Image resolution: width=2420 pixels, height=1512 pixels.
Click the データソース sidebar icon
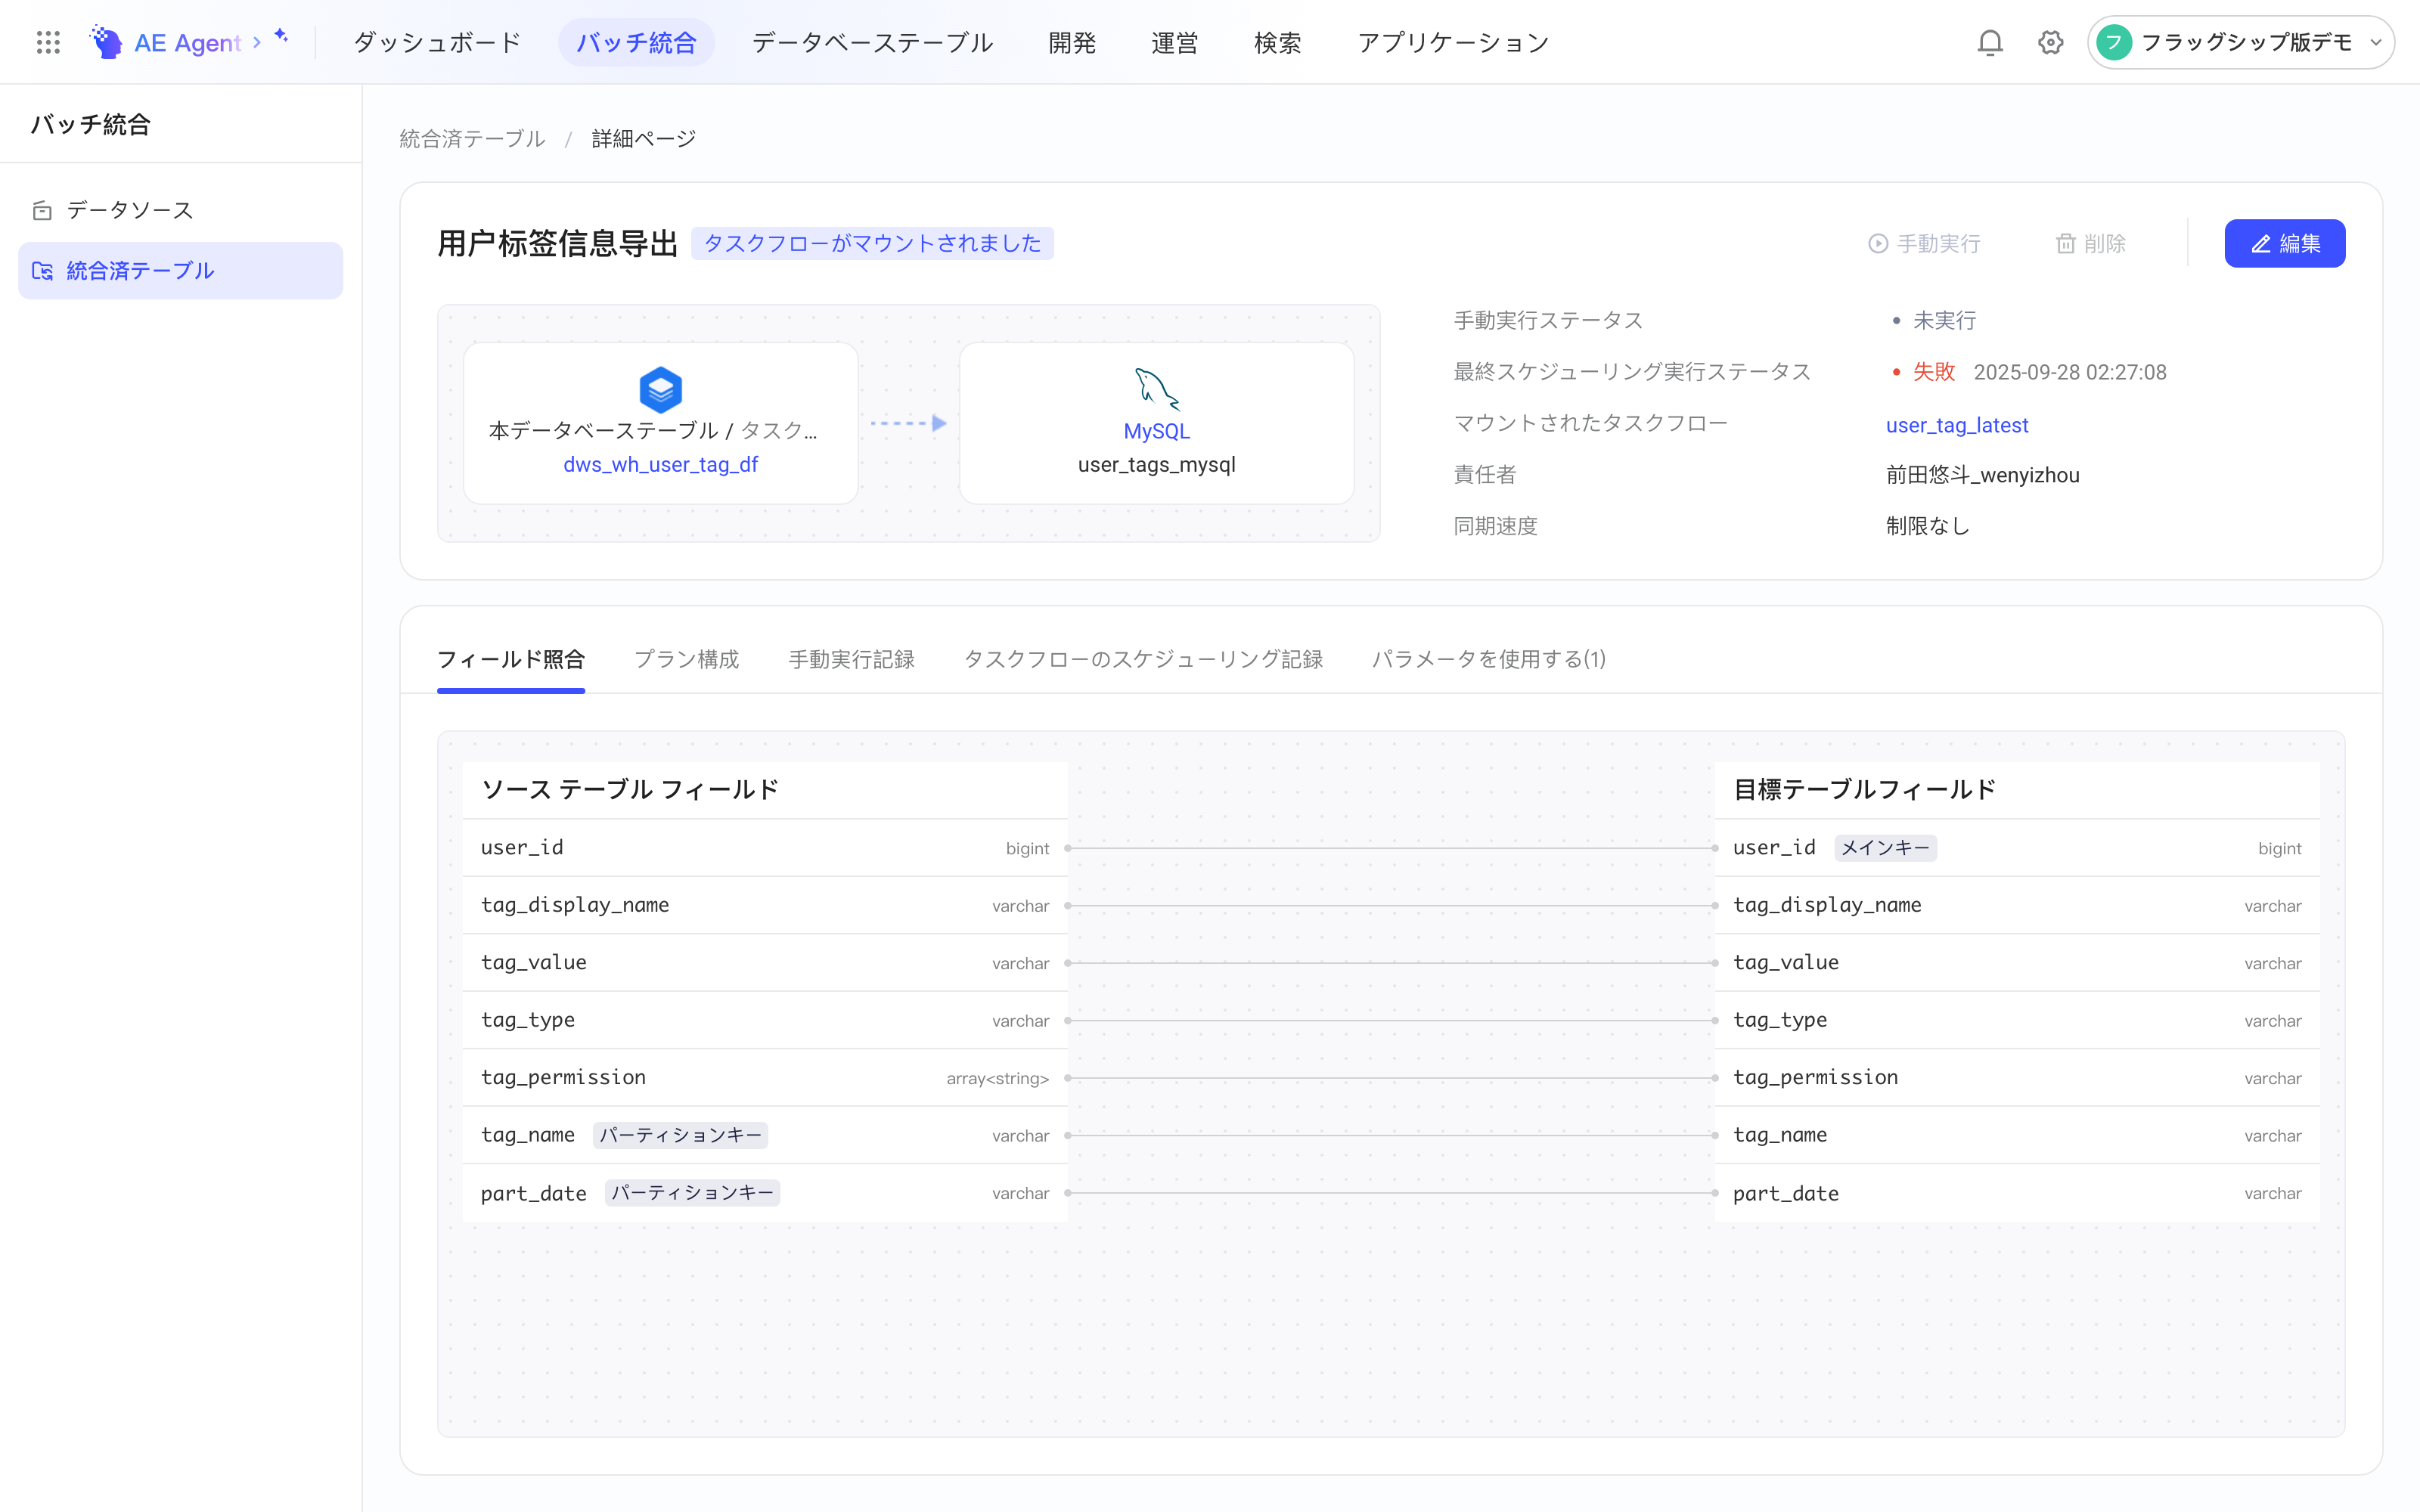tap(42, 210)
